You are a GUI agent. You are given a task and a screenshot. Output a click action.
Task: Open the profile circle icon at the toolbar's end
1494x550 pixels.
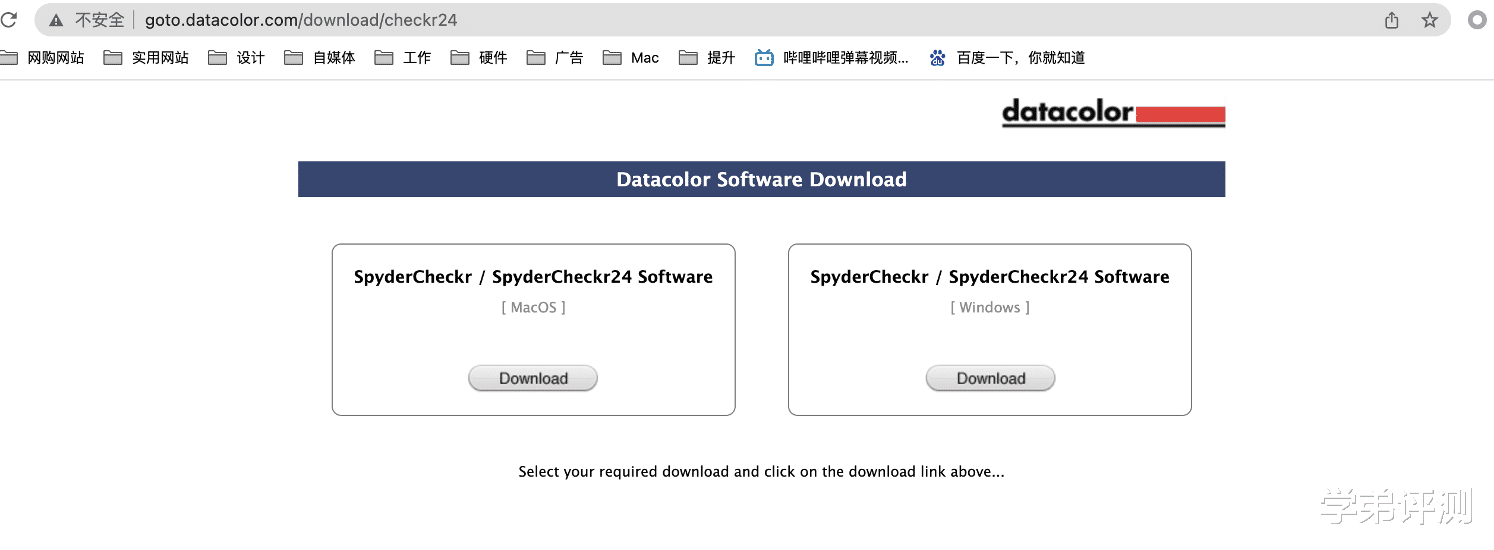coord(1477,20)
